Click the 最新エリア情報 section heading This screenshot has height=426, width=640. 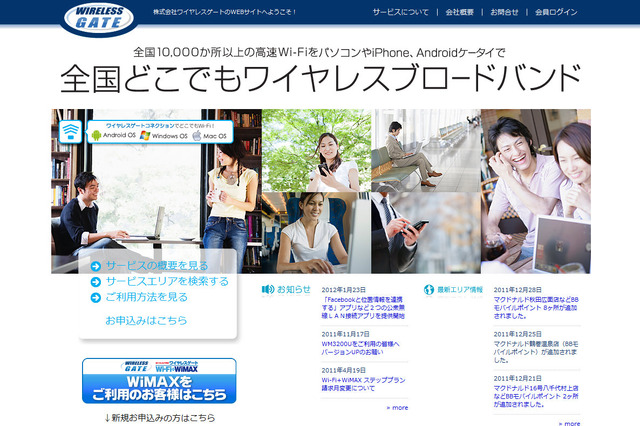tap(460, 290)
